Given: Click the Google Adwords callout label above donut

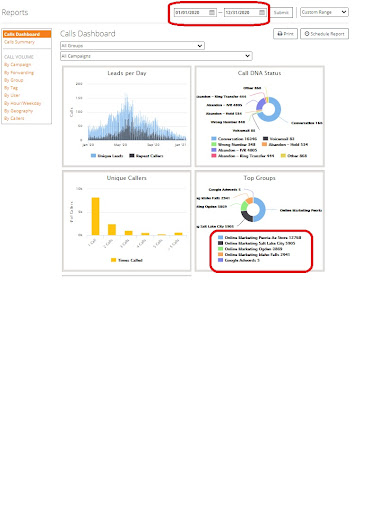Looking at the screenshot, I should coord(225,189).
